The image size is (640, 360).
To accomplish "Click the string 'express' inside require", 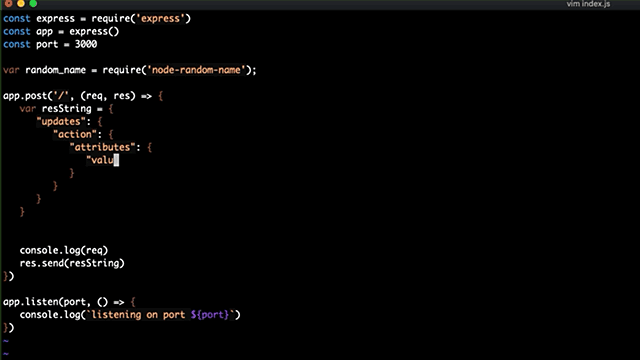I will coord(160,19).
